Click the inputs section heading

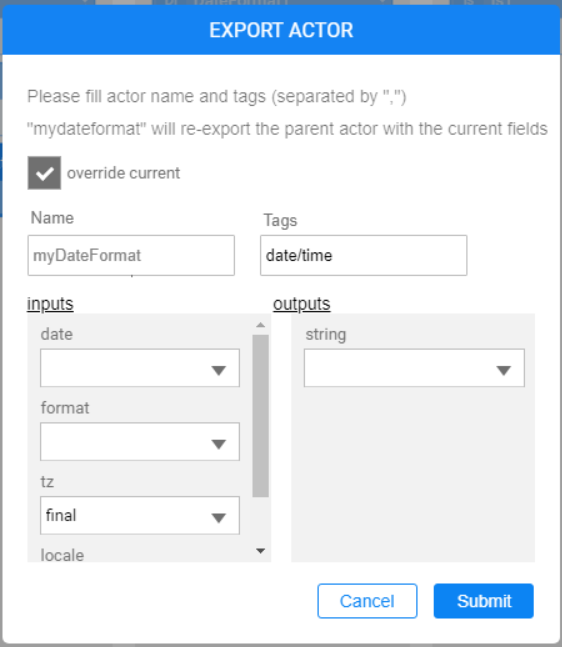click(x=50, y=304)
